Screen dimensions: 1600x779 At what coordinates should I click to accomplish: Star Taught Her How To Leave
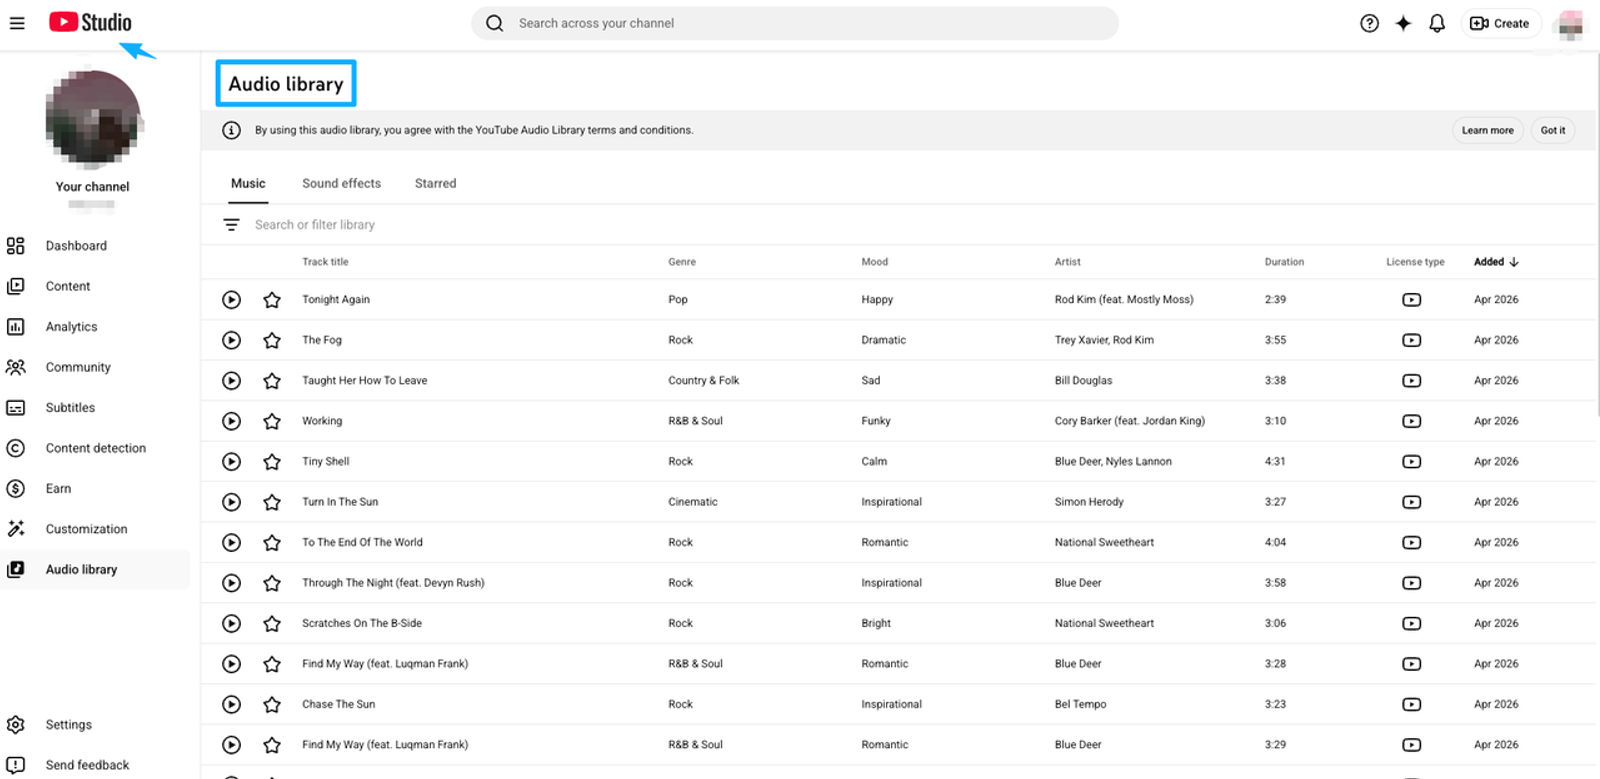(272, 381)
